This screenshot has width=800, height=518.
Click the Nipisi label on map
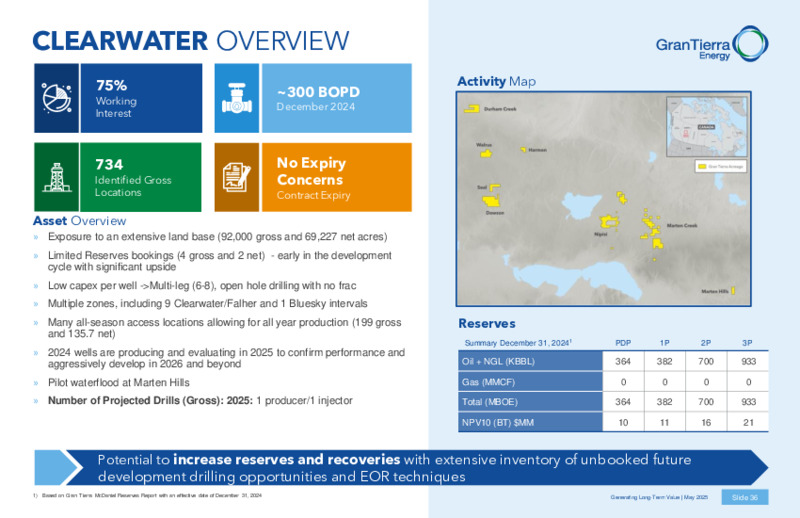(601, 234)
